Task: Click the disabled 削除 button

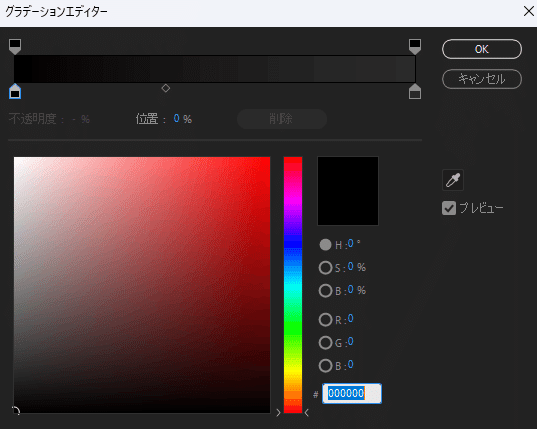Action: [282, 119]
